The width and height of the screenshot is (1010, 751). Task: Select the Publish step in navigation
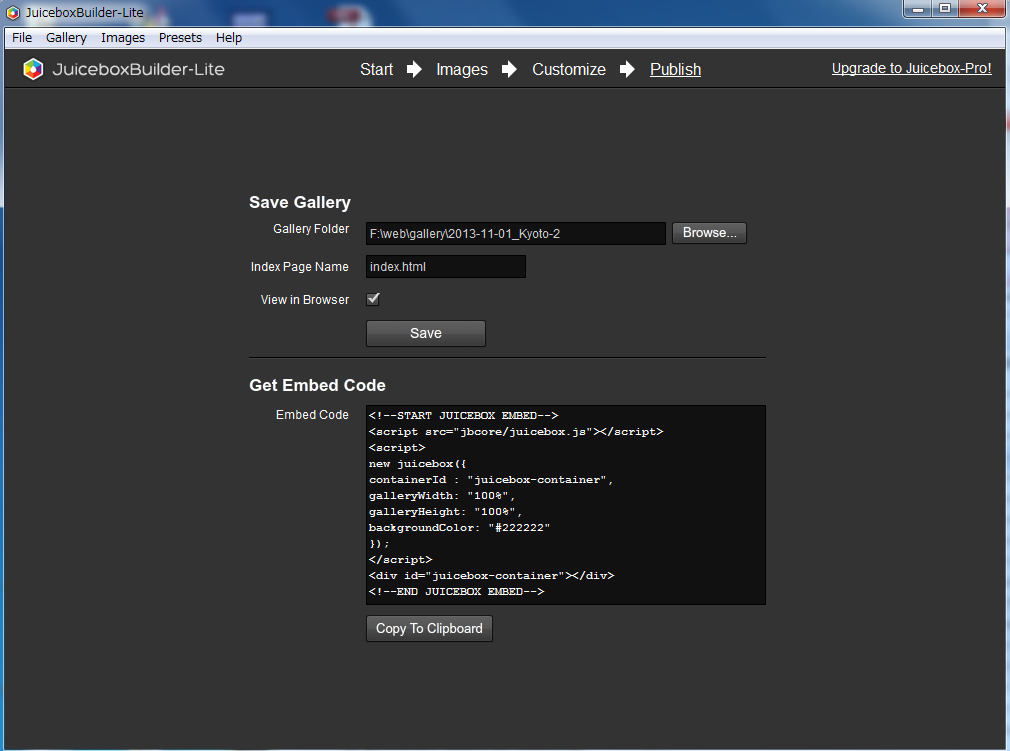(675, 69)
